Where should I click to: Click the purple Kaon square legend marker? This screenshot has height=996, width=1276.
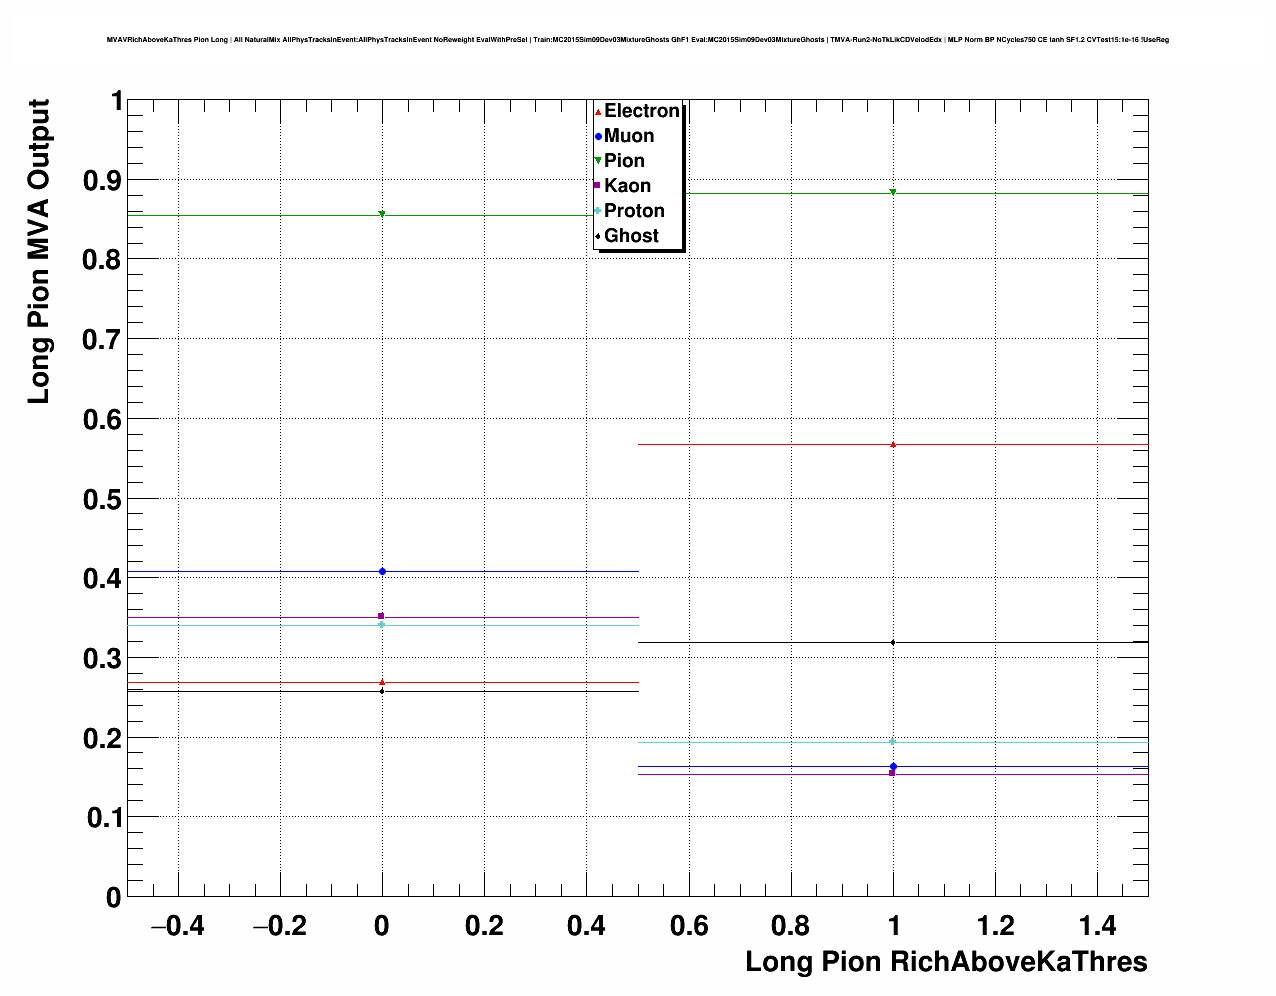click(598, 186)
